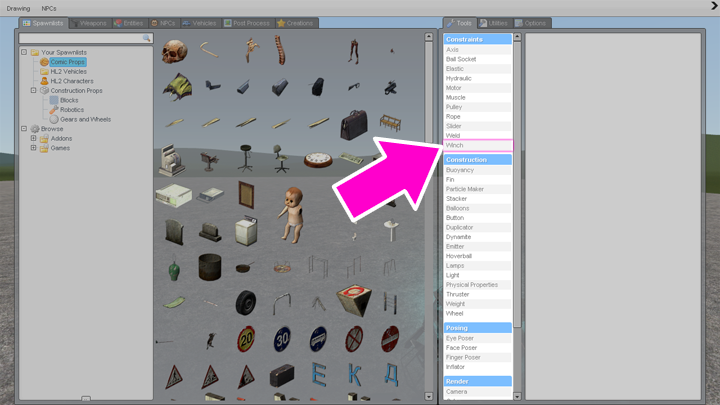Viewport: 720px width, 405px height.
Task: Collapse the Your Spawnlists tree node
Action: [x=24, y=52]
